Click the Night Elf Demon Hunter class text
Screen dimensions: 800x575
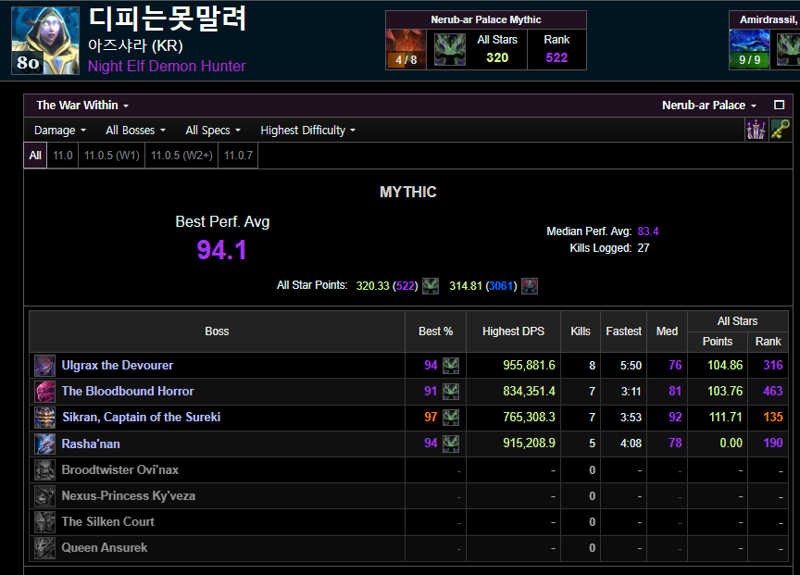pyautogui.click(x=166, y=66)
